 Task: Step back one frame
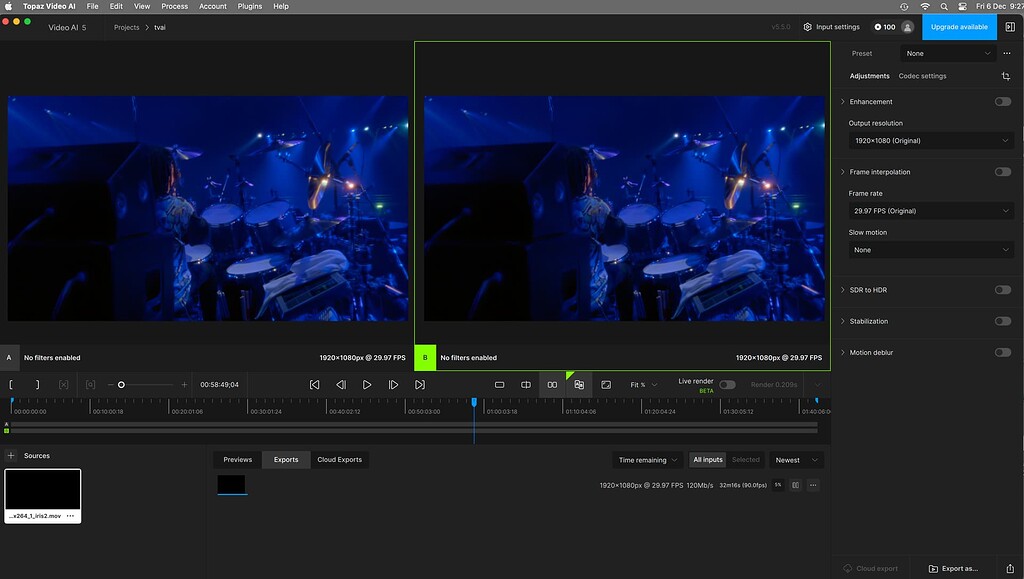point(341,384)
